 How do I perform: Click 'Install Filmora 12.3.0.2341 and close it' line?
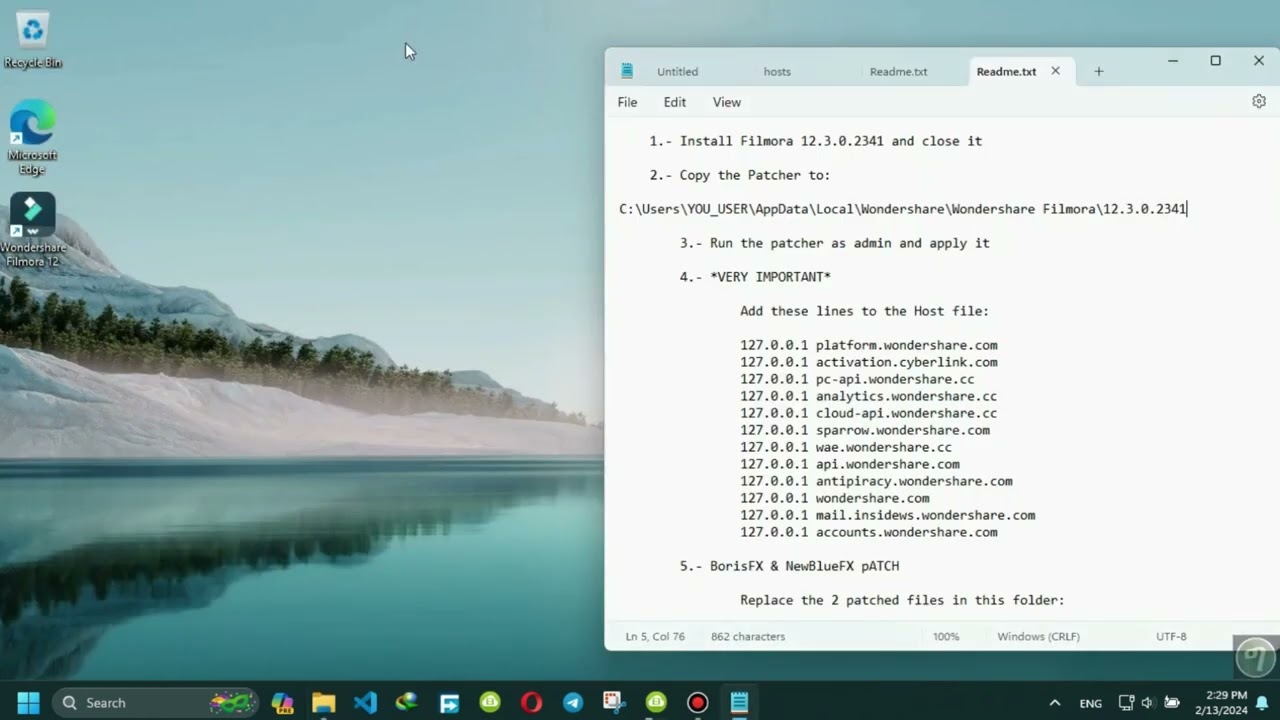click(815, 141)
